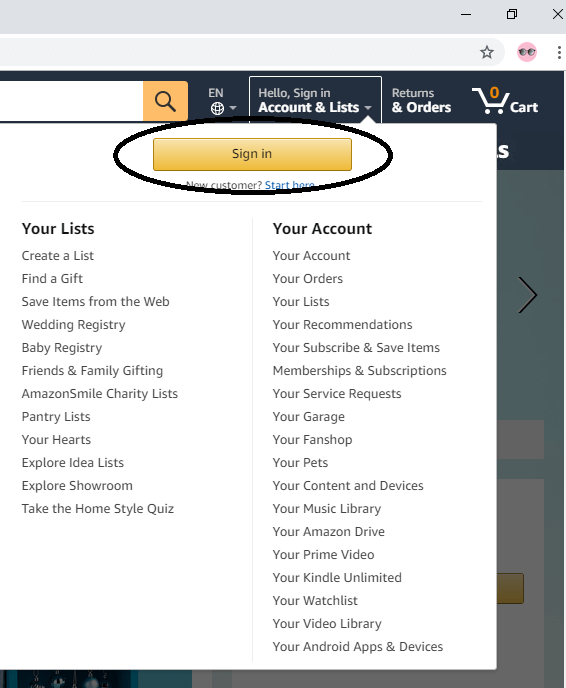566x688 pixels.
Task: Bookmark this page with the star icon
Action: 487,52
